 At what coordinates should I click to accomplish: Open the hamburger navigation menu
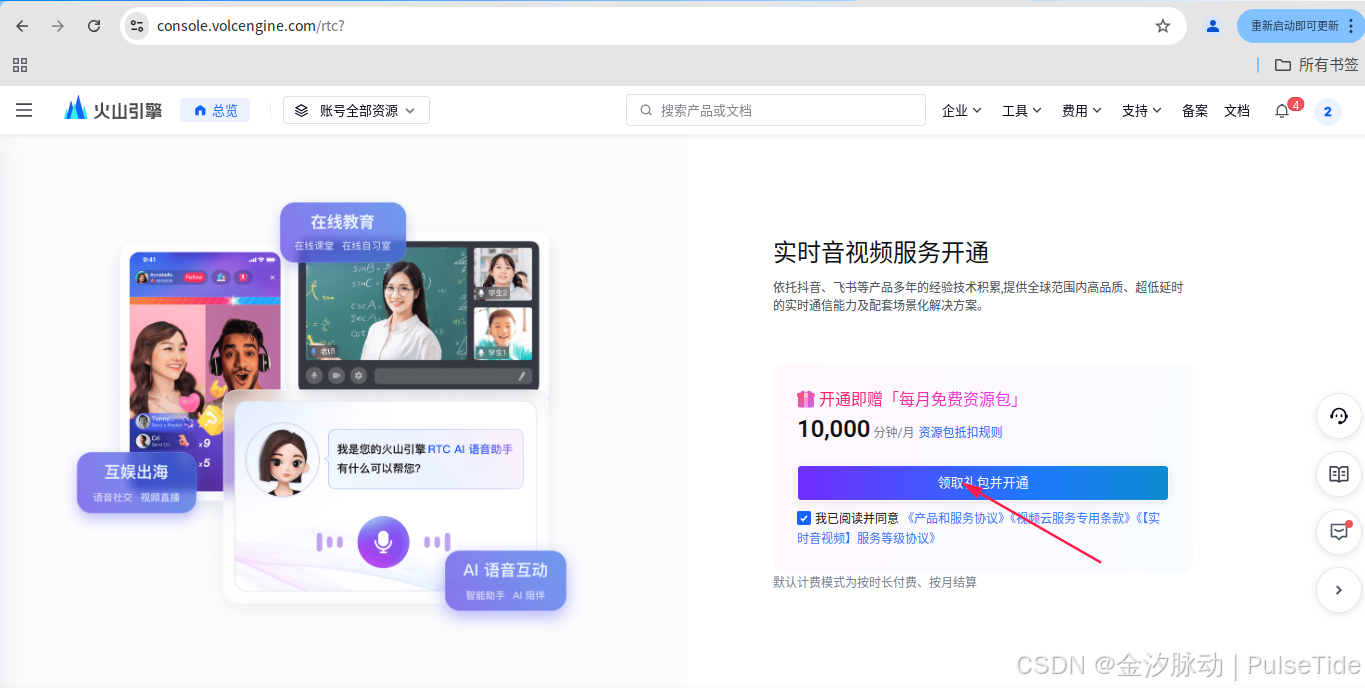tap(24, 111)
